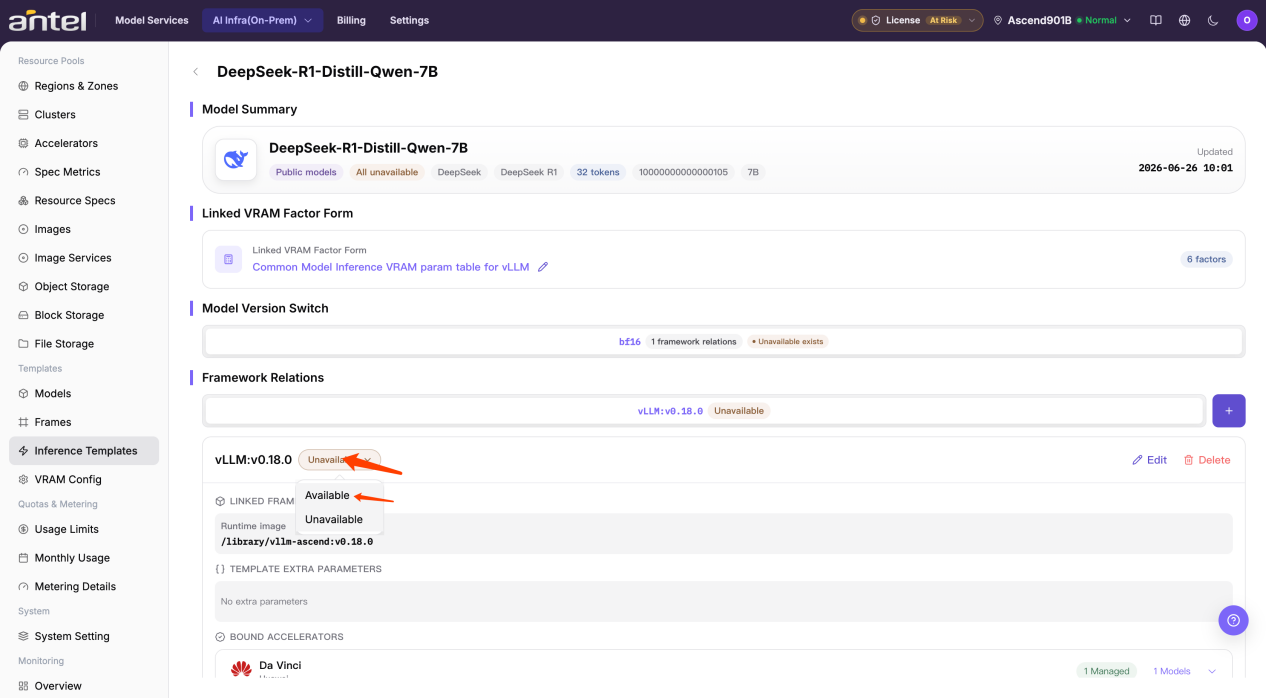Screen dimensions: 1266x698
Task: Delete the vLLM:v0.18.0 relation
Action: (1207, 460)
